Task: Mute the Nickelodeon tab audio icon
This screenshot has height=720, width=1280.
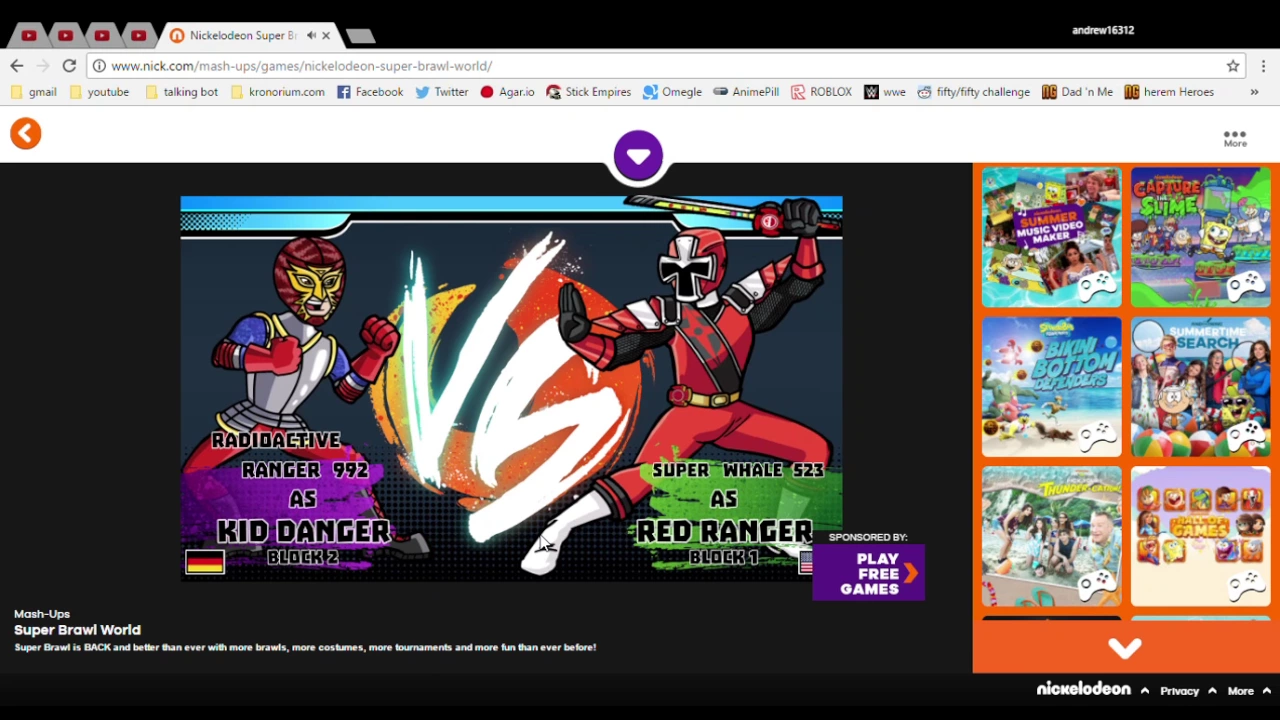Action: pos(311,35)
